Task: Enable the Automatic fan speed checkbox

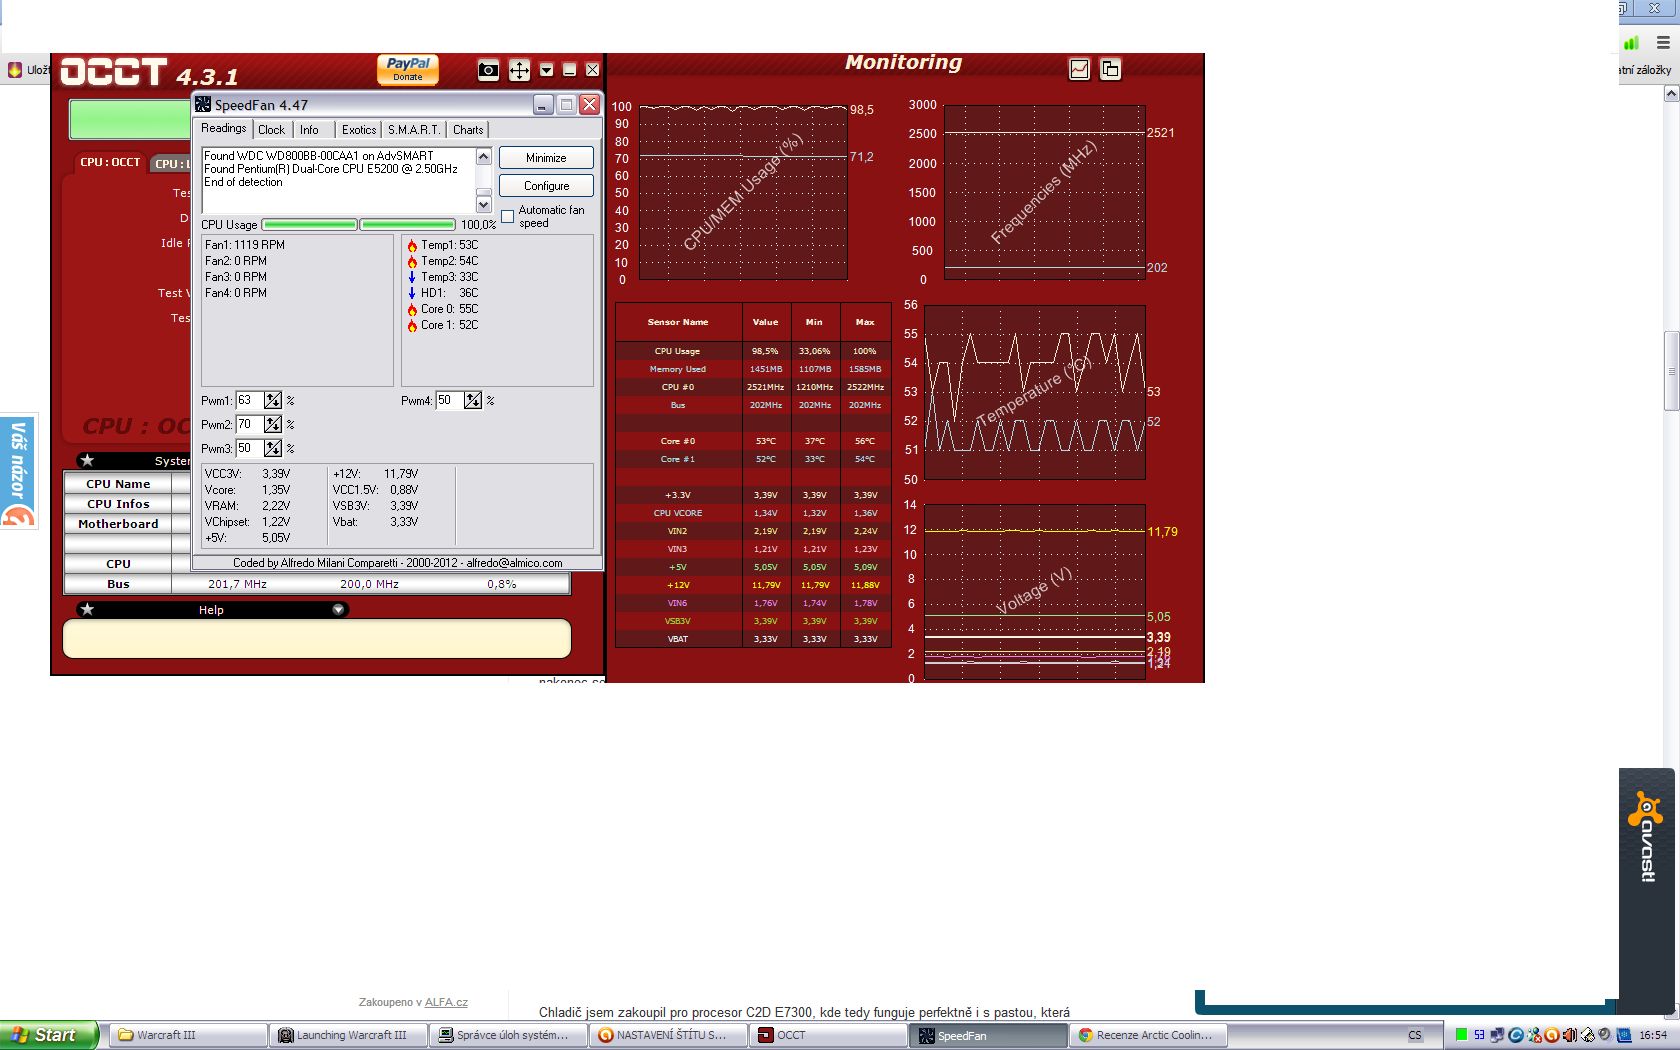Action: pyautogui.click(x=508, y=216)
